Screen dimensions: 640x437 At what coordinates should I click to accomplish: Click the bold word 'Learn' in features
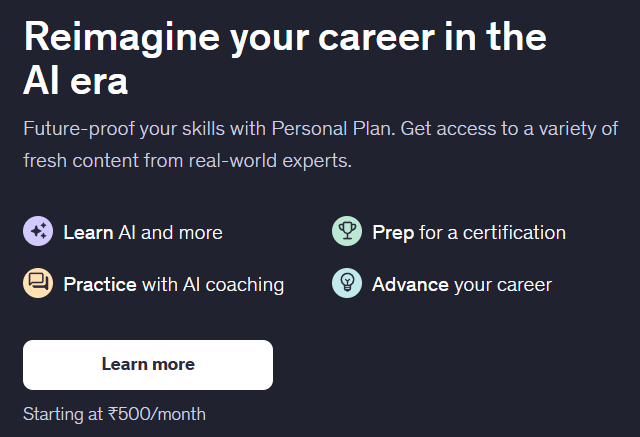coord(88,233)
